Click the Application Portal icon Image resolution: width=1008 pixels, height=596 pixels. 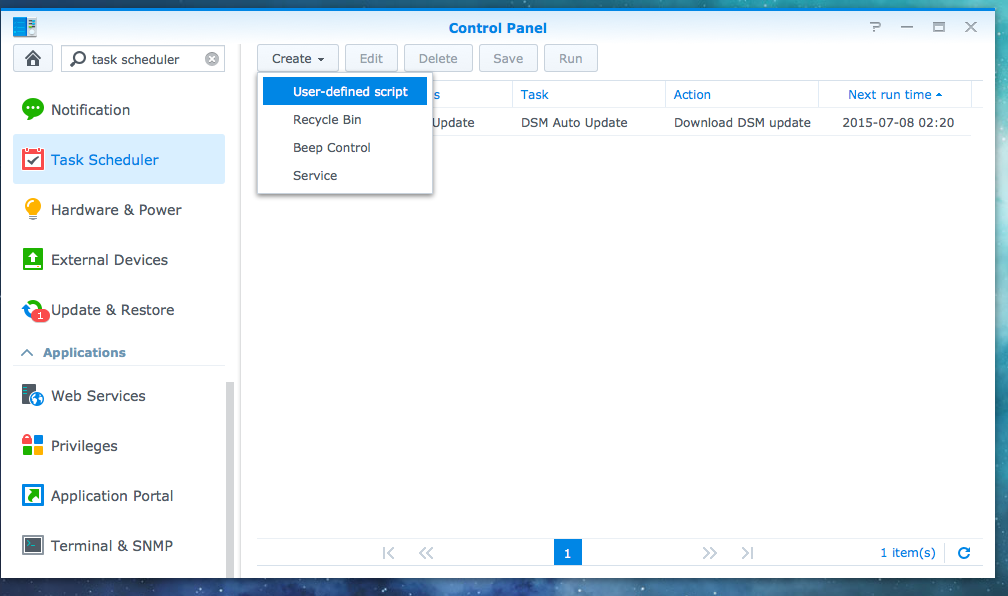33,495
